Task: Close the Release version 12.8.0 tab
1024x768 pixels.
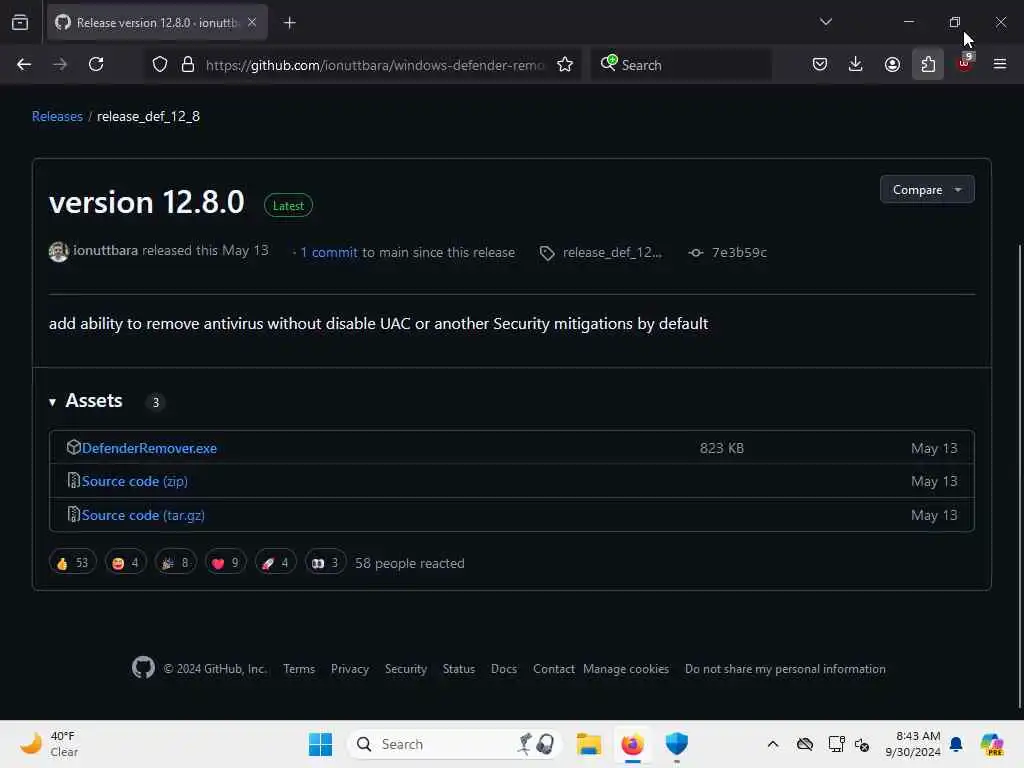Action: (252, 23)
